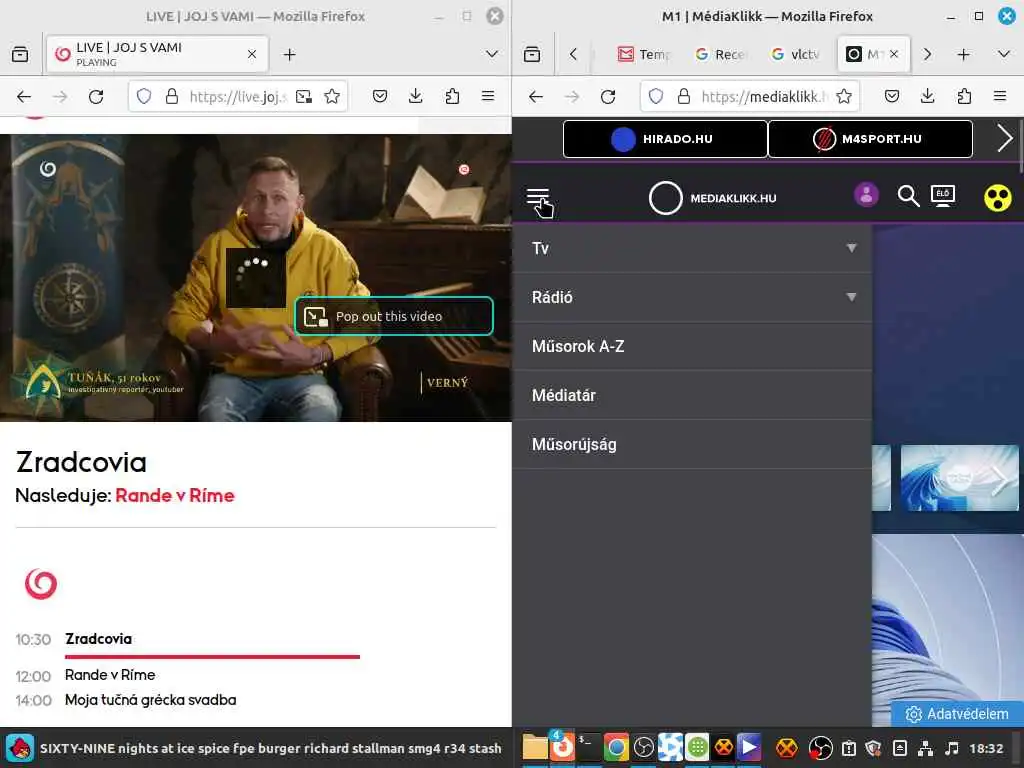This screenshot has height=768, width=1024.
Task: Switch to the Rece Google tab
Action: point(721,54)
